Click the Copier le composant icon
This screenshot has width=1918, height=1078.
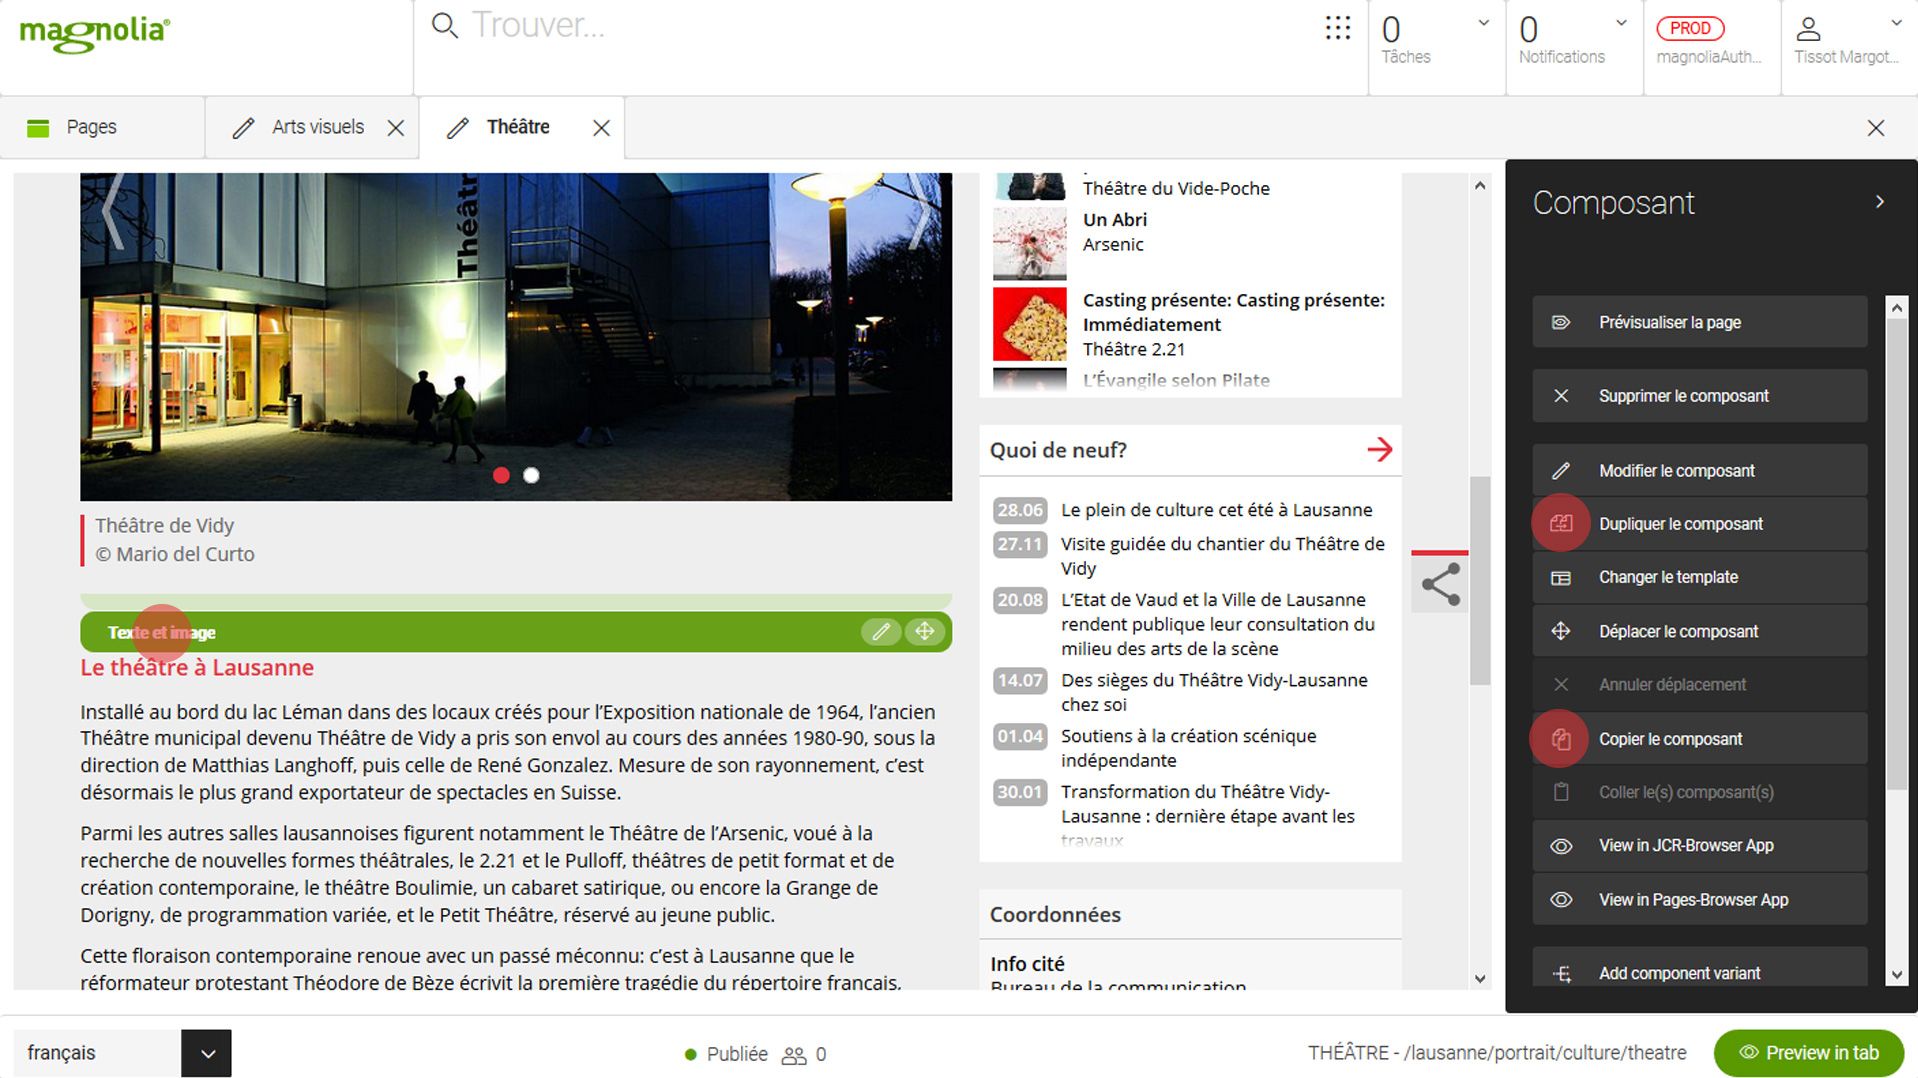coord(1561,739)
